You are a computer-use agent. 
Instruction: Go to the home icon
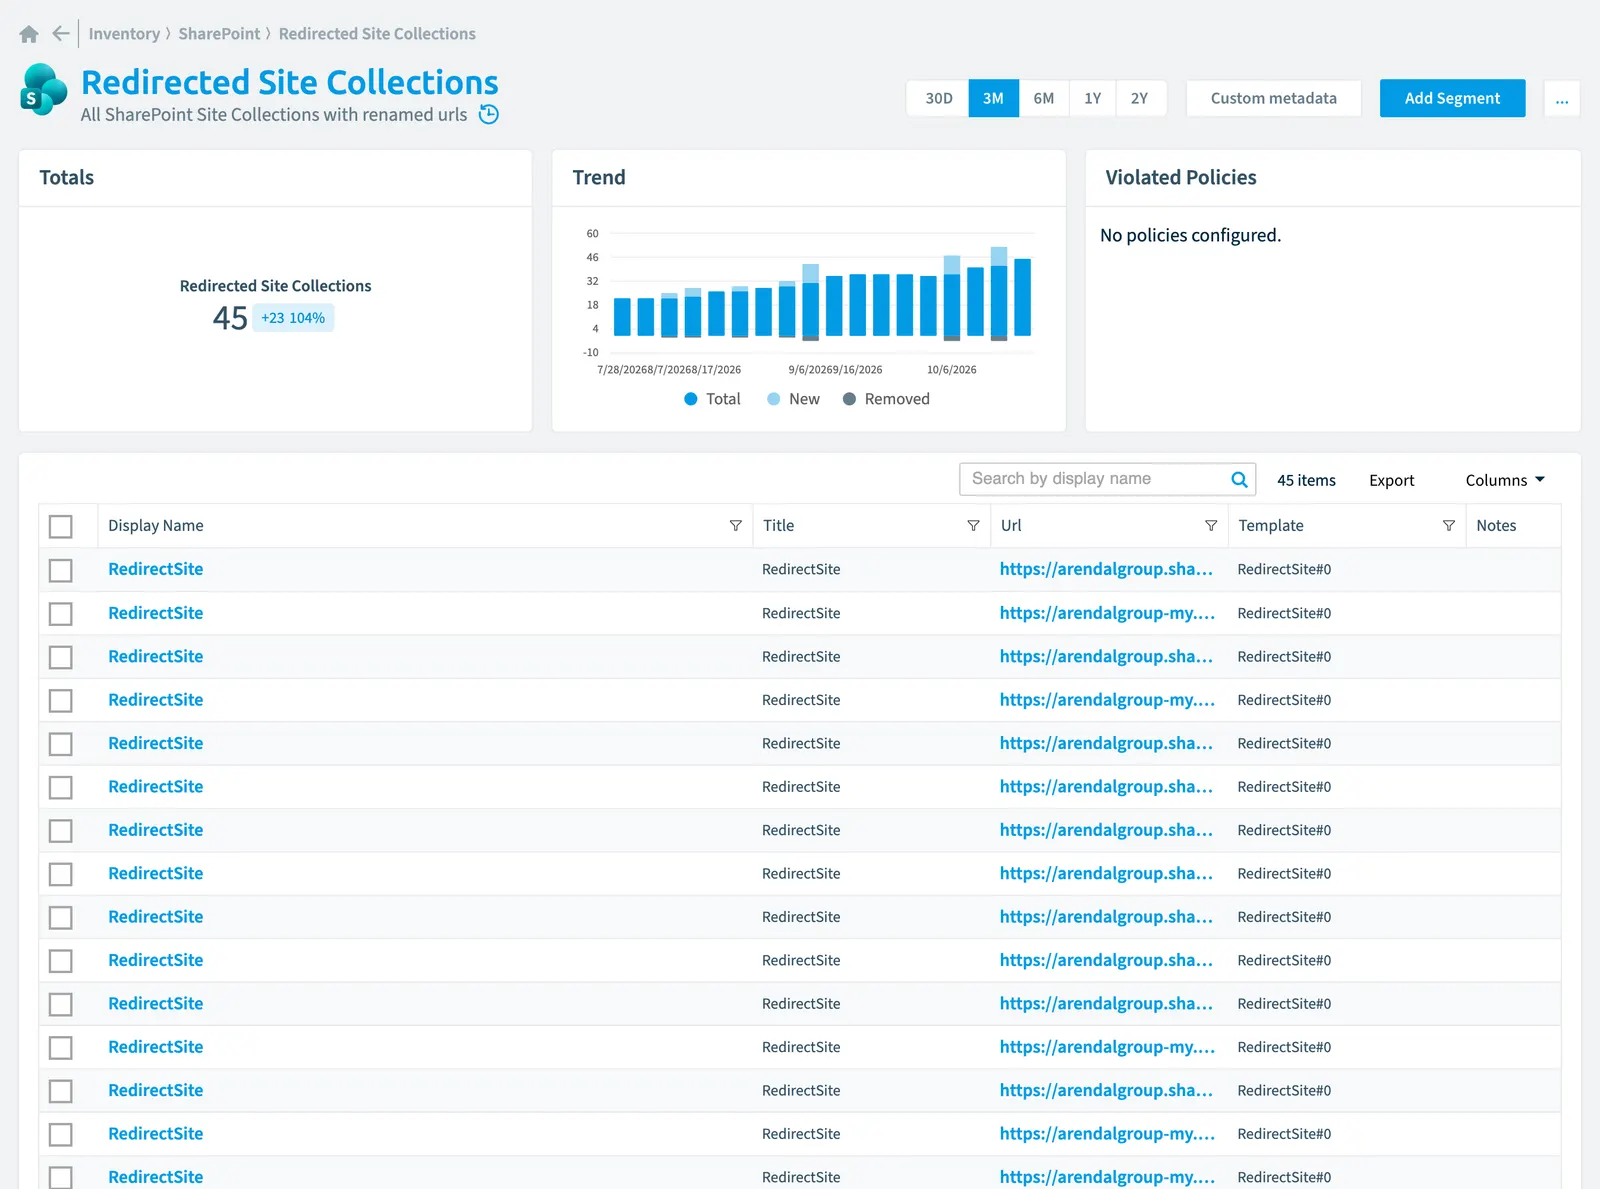click(29, 34)
